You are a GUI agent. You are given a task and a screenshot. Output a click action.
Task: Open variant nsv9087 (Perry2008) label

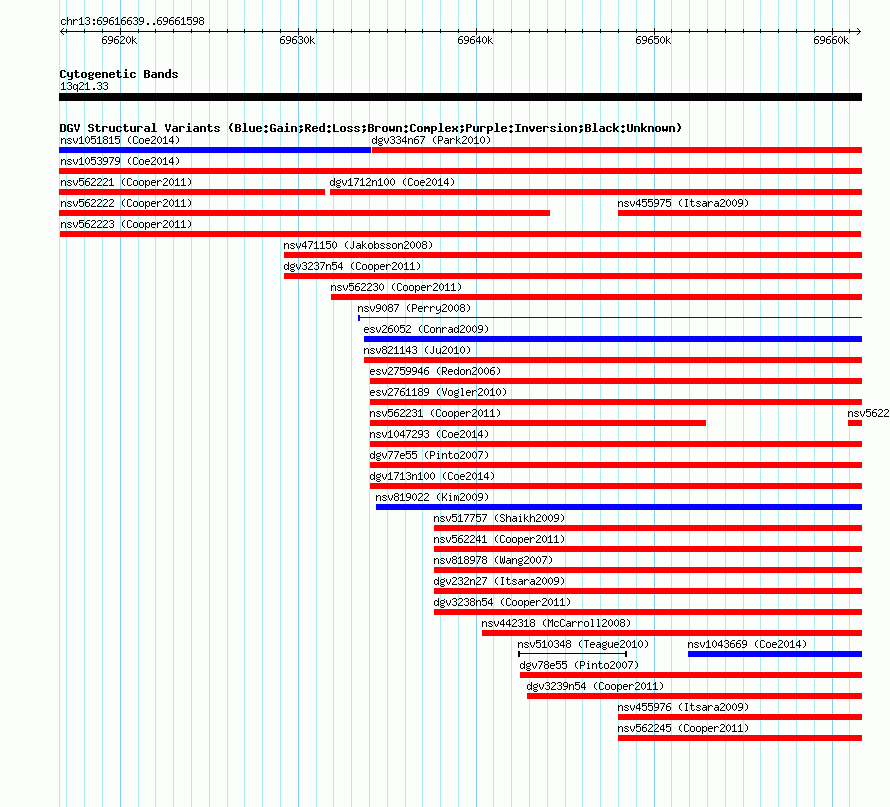point(414,308)
